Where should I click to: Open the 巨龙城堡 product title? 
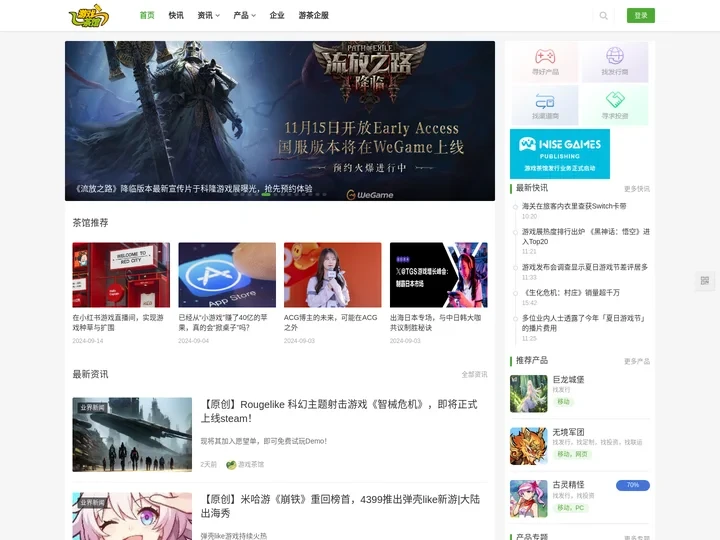(x=568, y=380)
